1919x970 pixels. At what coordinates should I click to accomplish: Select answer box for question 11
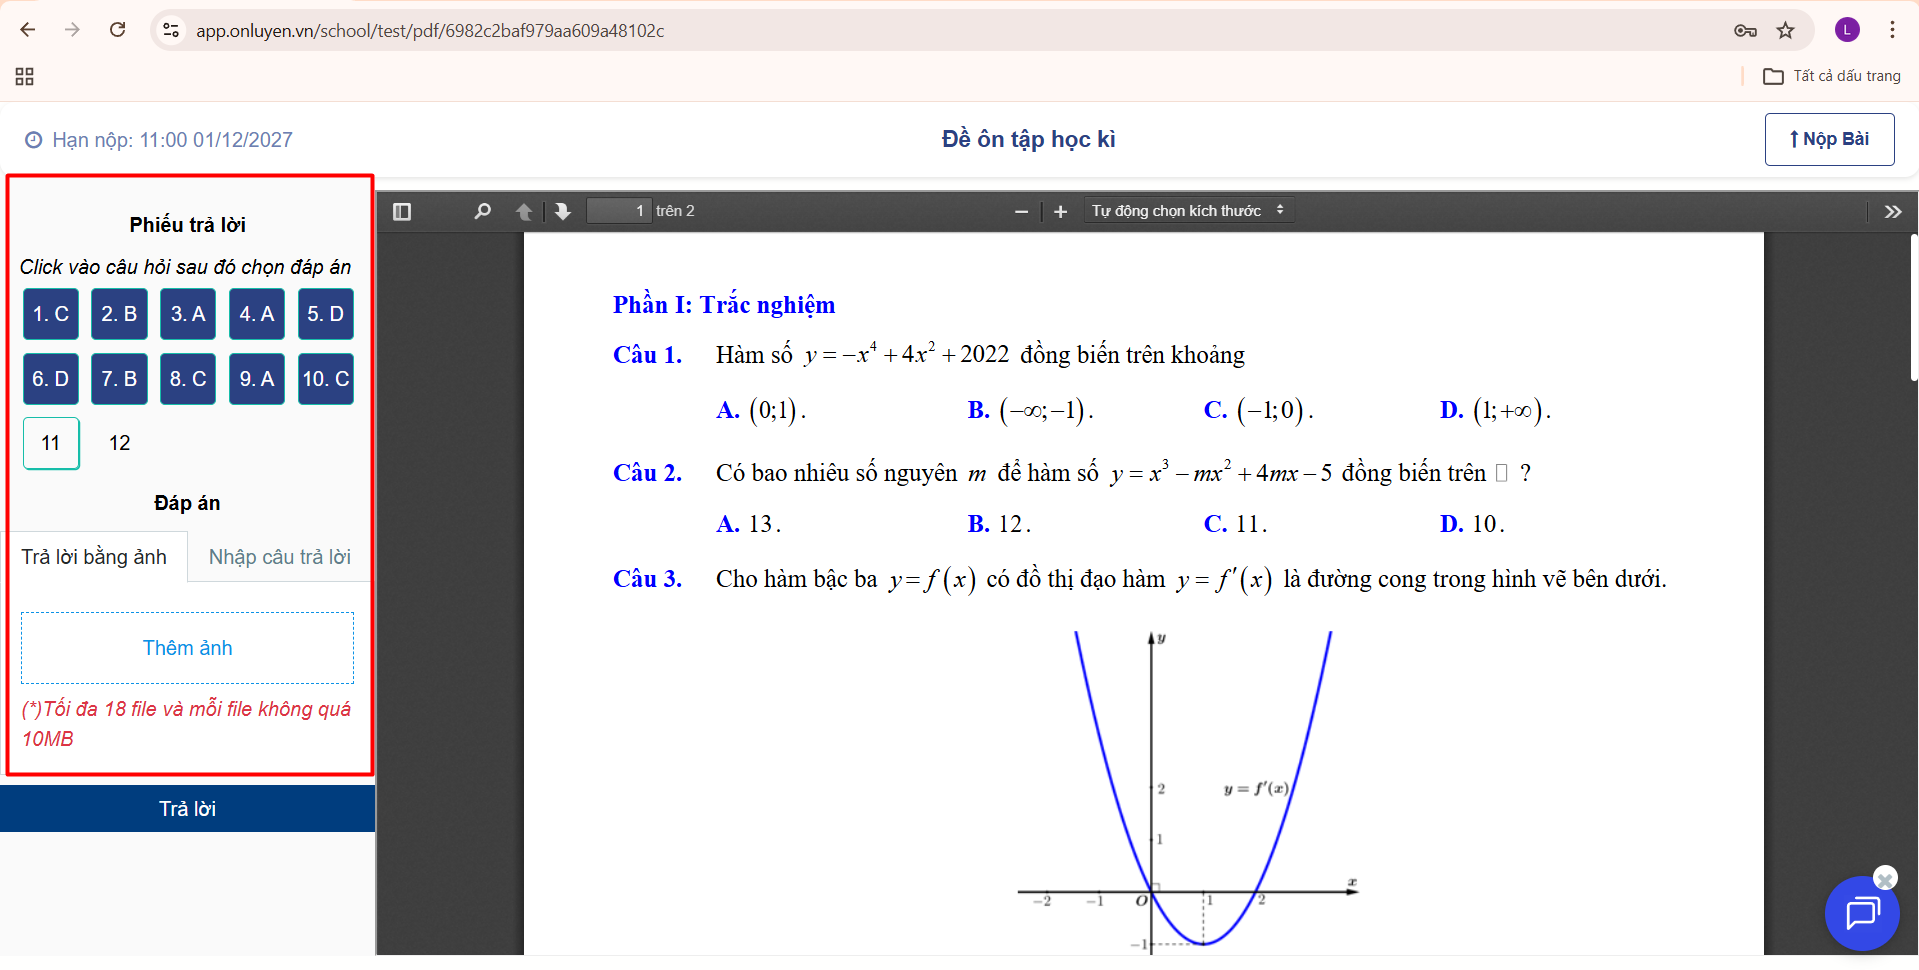point(51,443)
